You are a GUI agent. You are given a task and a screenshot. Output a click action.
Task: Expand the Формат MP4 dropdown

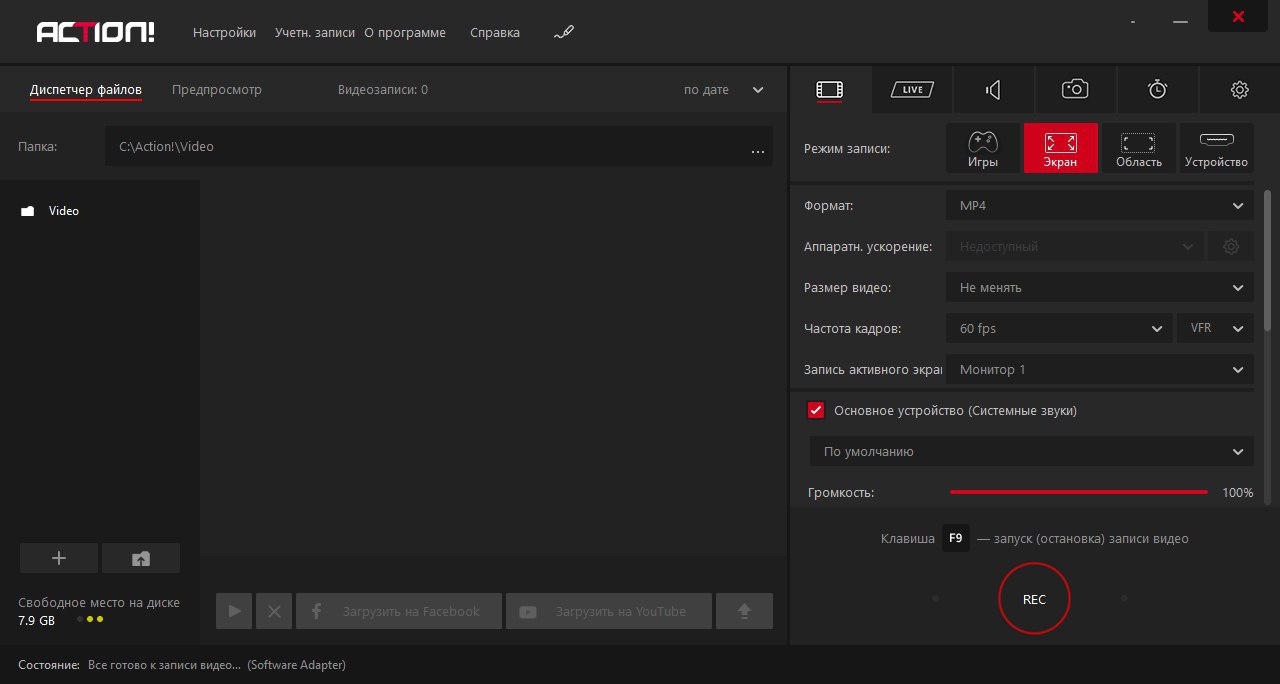[1099, 206]
